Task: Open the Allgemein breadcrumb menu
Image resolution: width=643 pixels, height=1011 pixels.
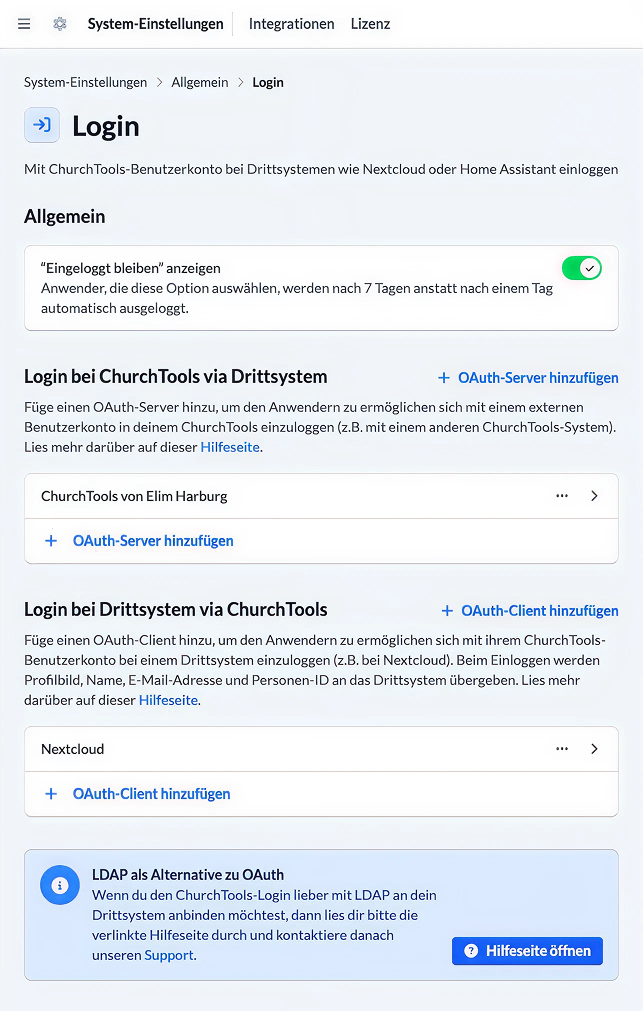Action: click(x=199, y=82)
